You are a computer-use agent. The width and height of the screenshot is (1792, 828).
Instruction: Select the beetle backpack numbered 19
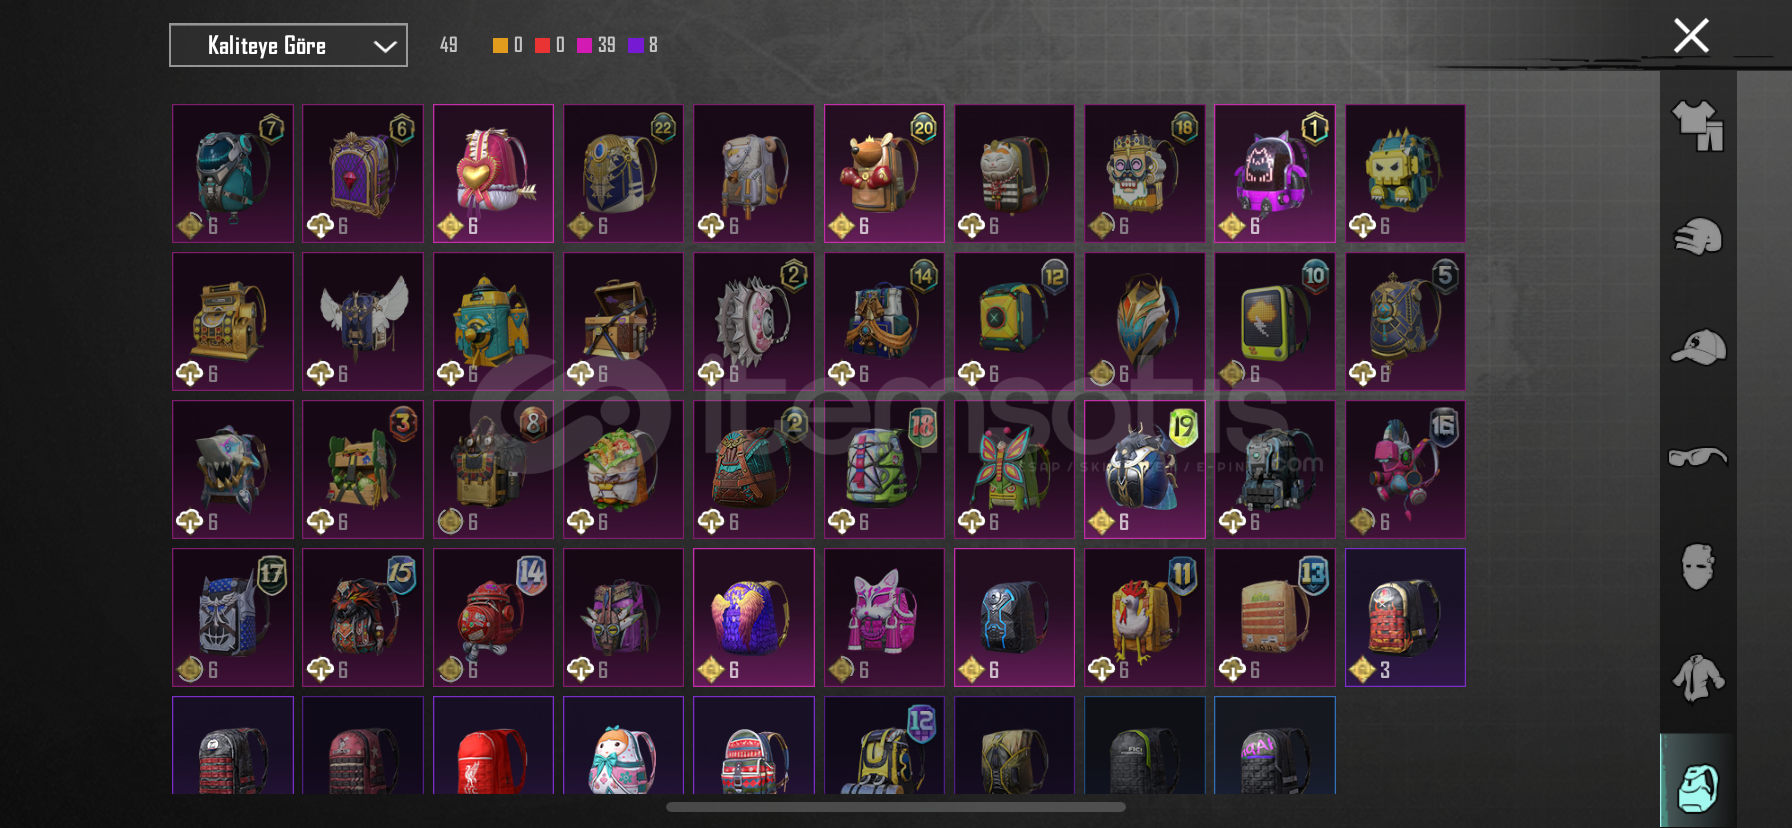pos(1145,469)
